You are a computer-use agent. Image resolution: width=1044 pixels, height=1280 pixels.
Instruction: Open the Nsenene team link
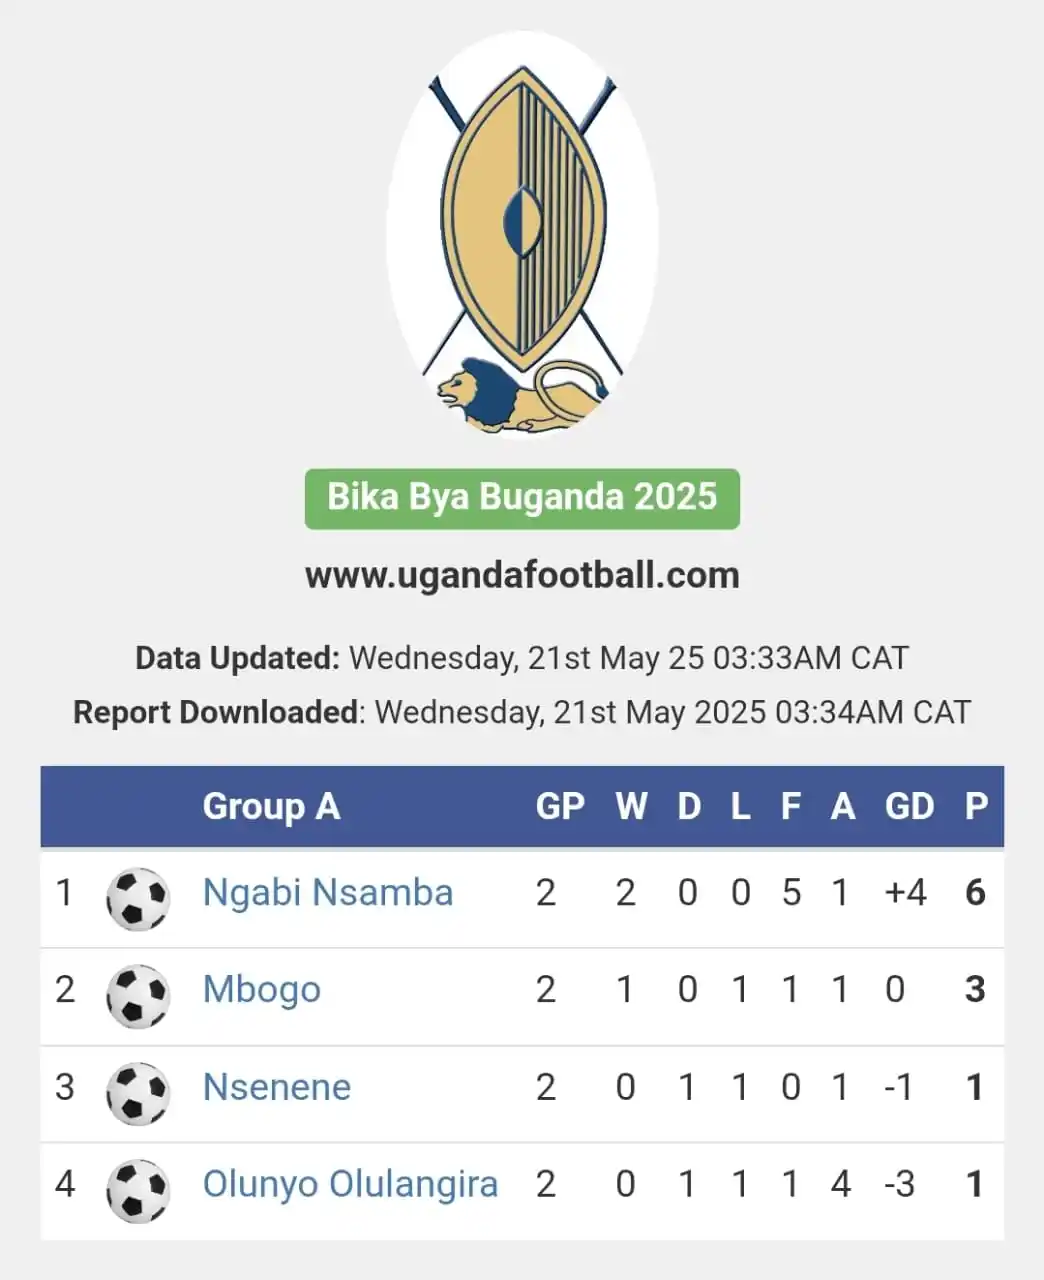tap(277, 1086)
